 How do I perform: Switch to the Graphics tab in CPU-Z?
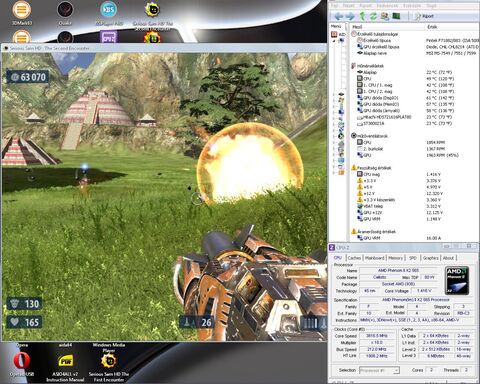point(430,258)
